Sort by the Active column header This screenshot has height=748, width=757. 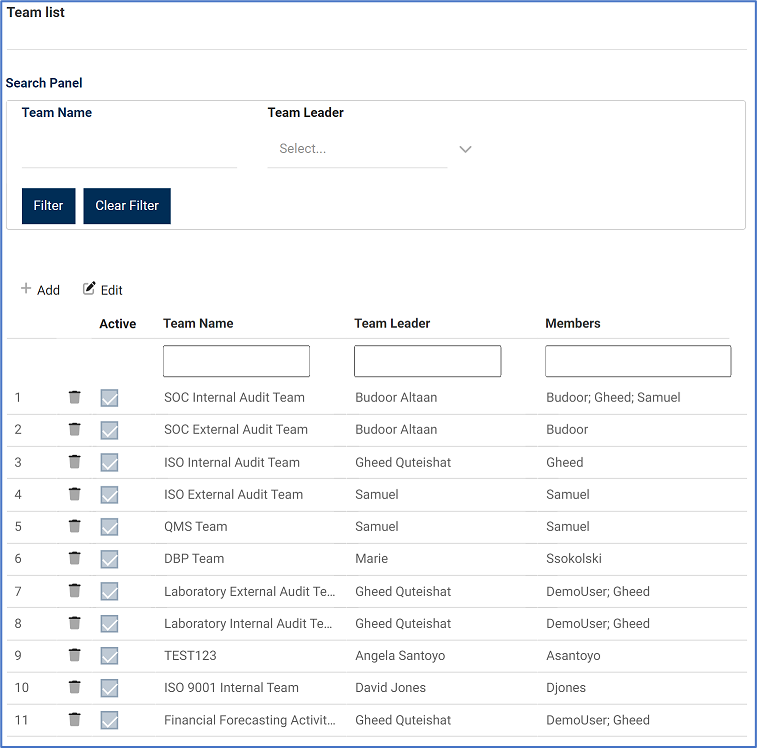117,324
